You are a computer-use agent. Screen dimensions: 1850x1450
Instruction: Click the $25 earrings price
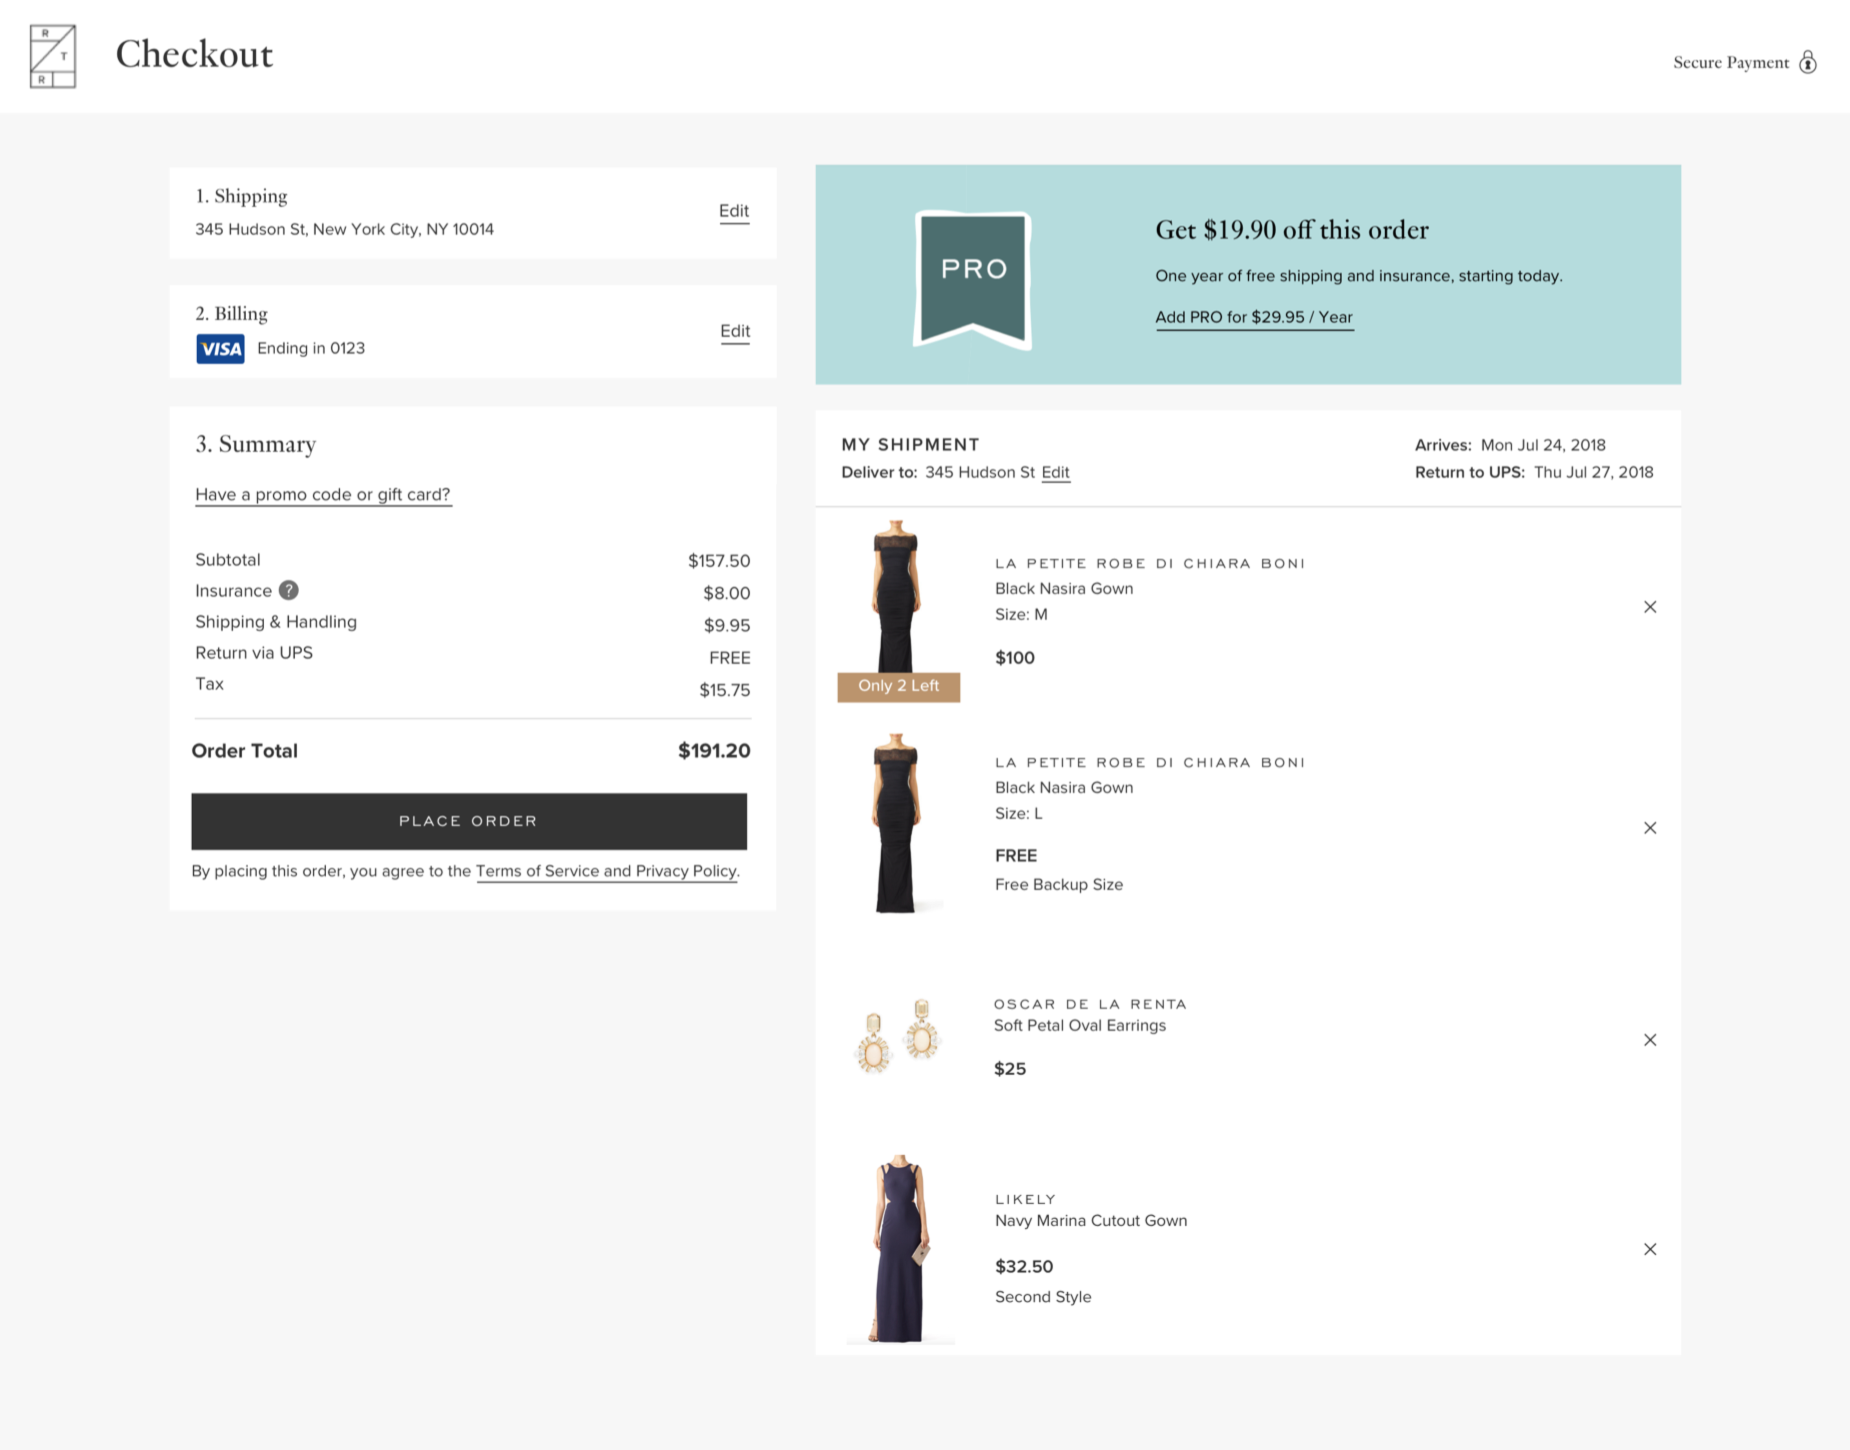(1010, 1069)
